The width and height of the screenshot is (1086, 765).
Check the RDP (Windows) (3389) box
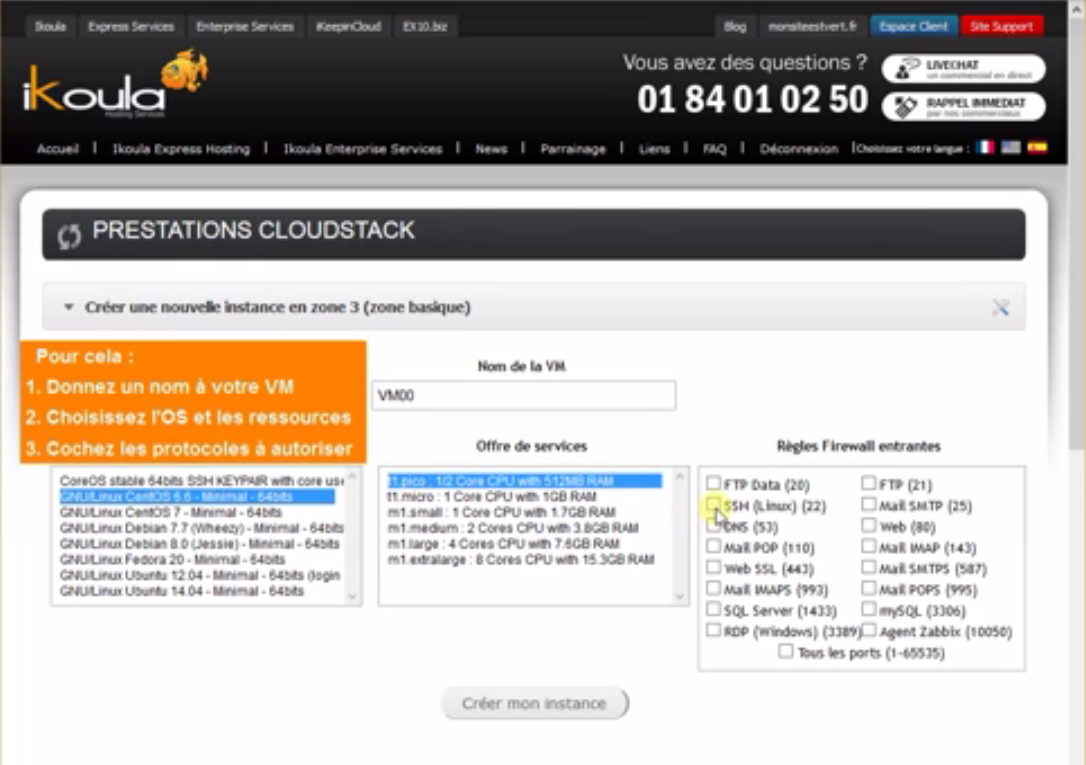[713, 629]
